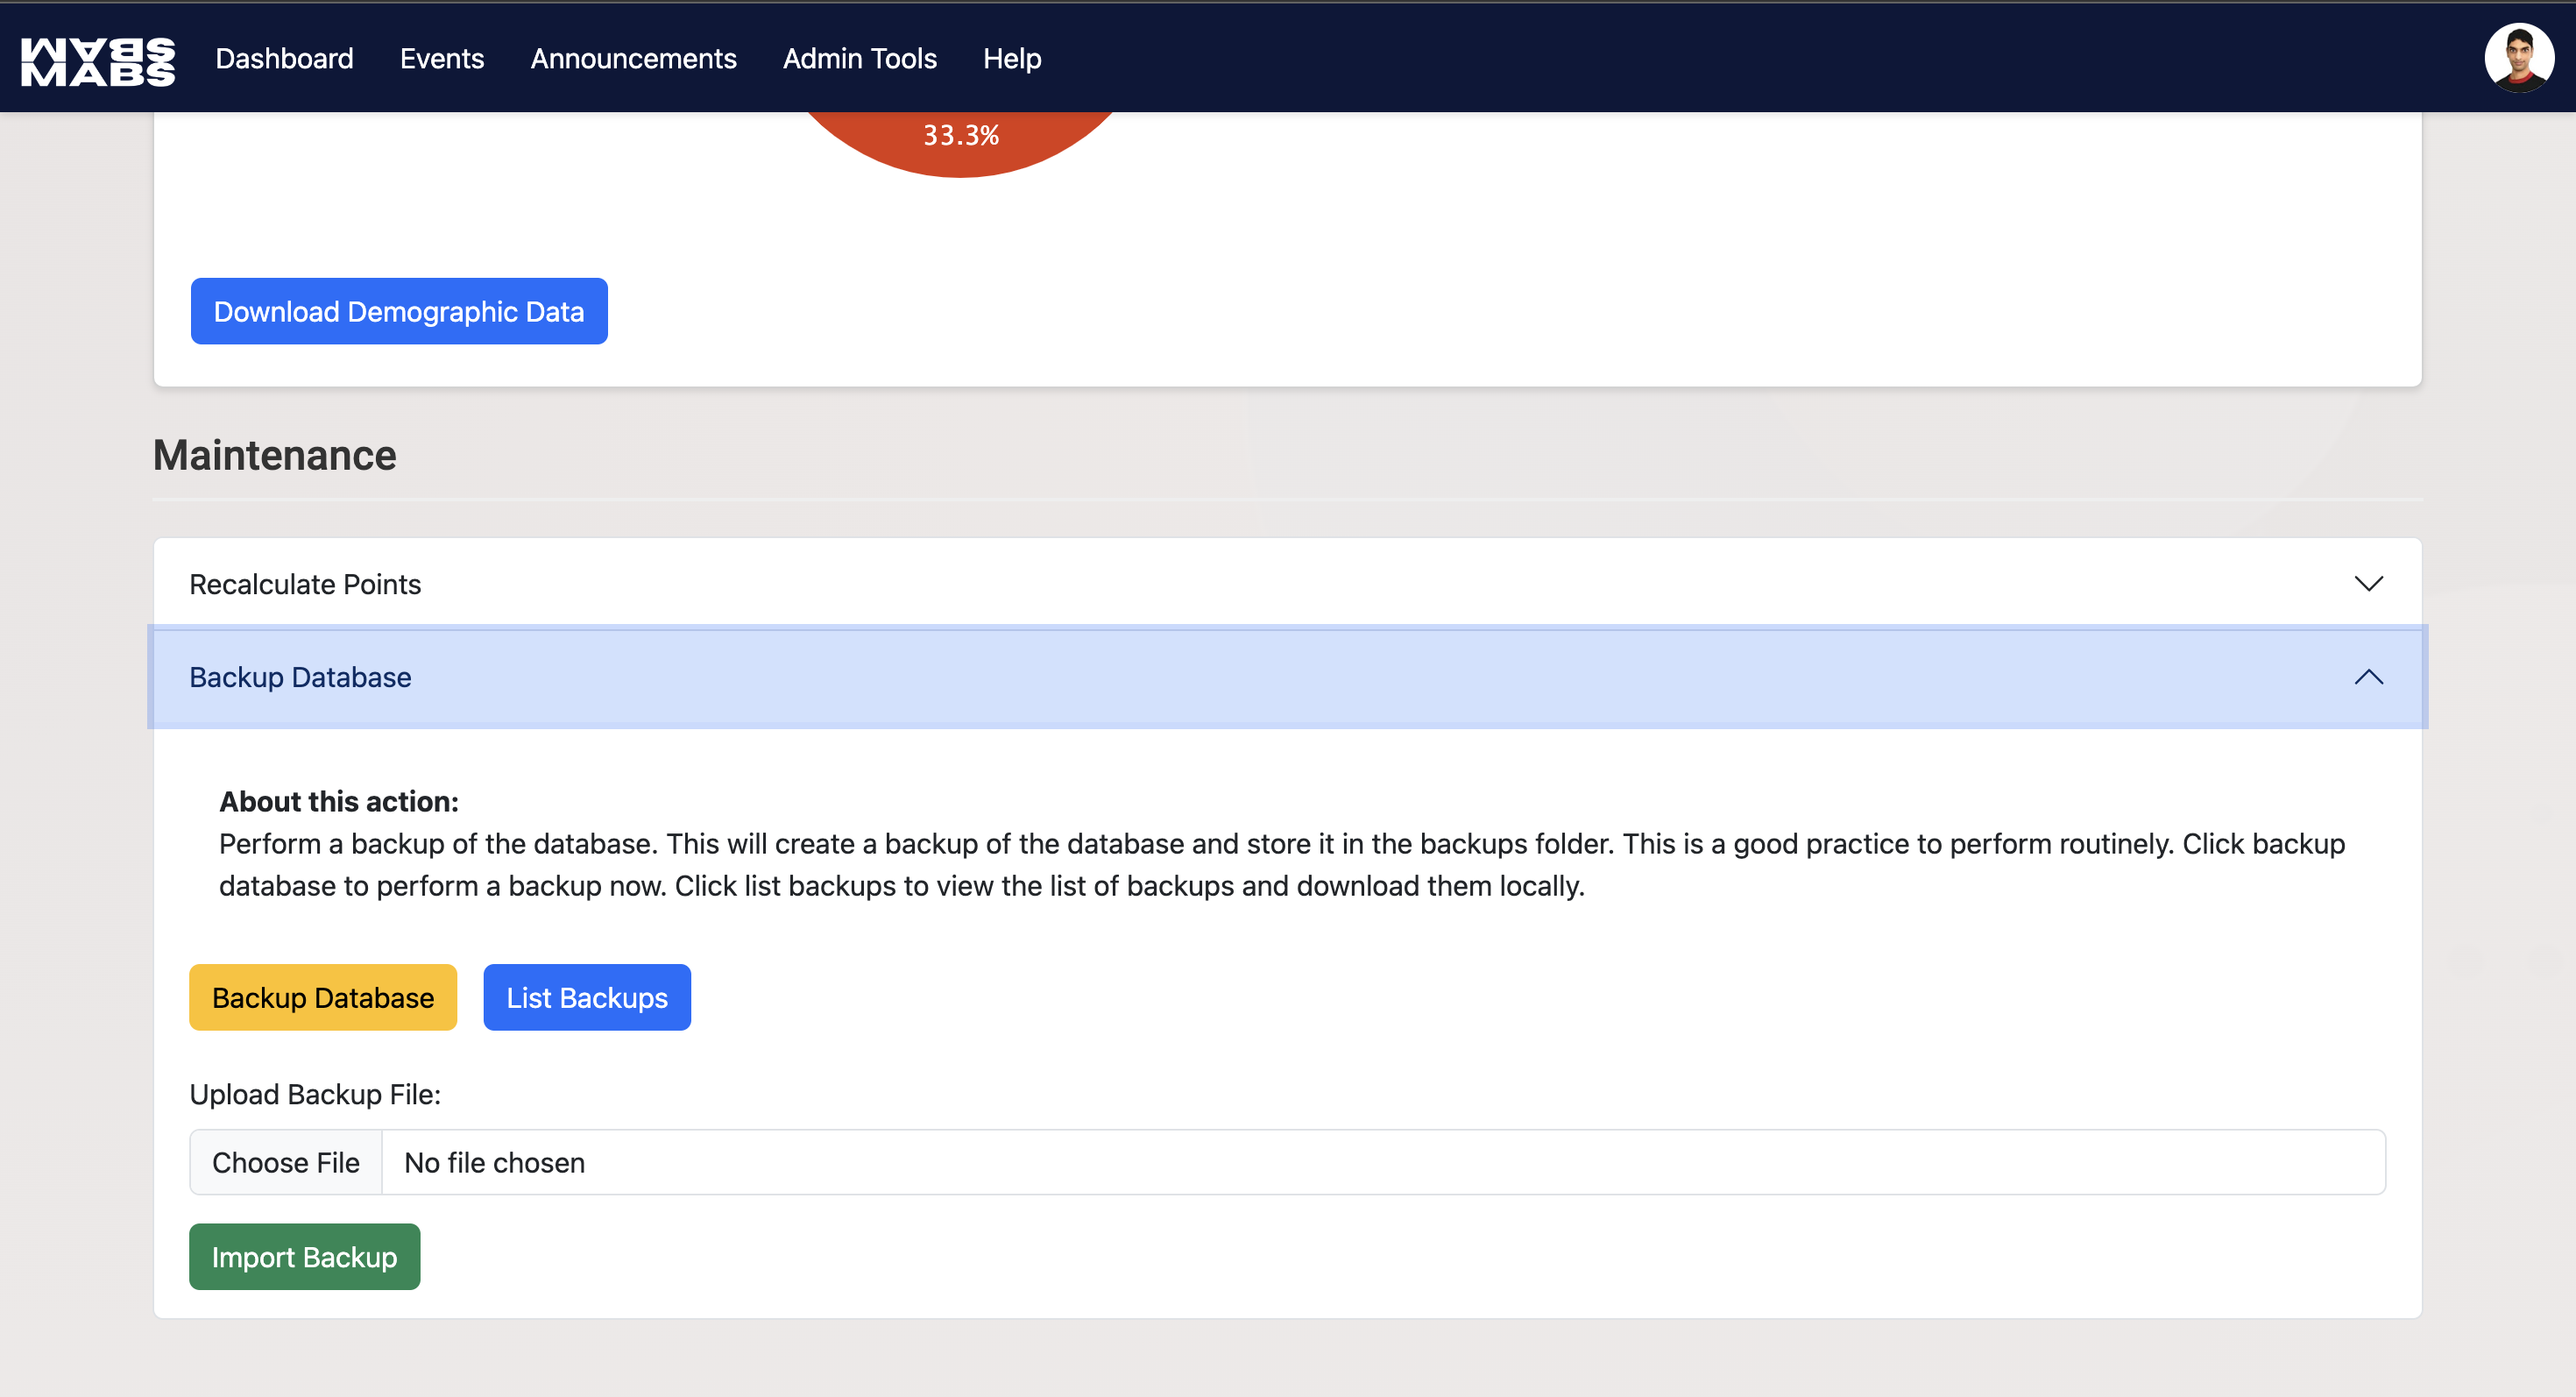The image size is (2576, 1397).
Task: Open the user profile avatar
Action: [2517, 58]
